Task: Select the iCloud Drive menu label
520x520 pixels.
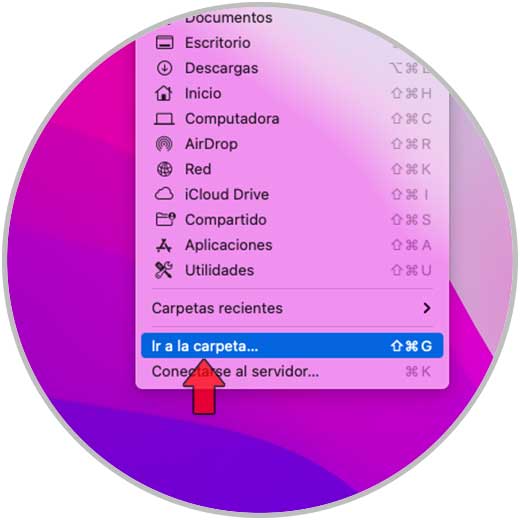Action: point(227,194)
